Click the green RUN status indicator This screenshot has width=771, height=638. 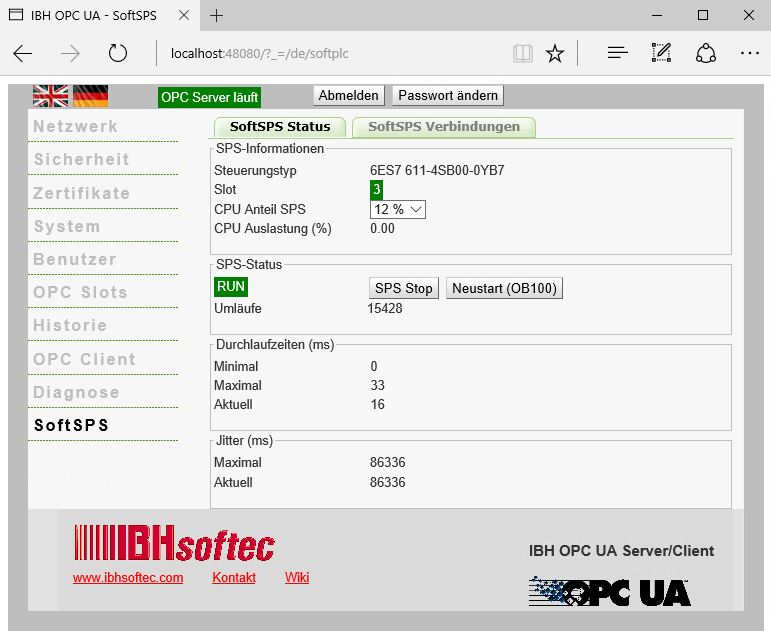pyautogui.click(x=231, y=287)
